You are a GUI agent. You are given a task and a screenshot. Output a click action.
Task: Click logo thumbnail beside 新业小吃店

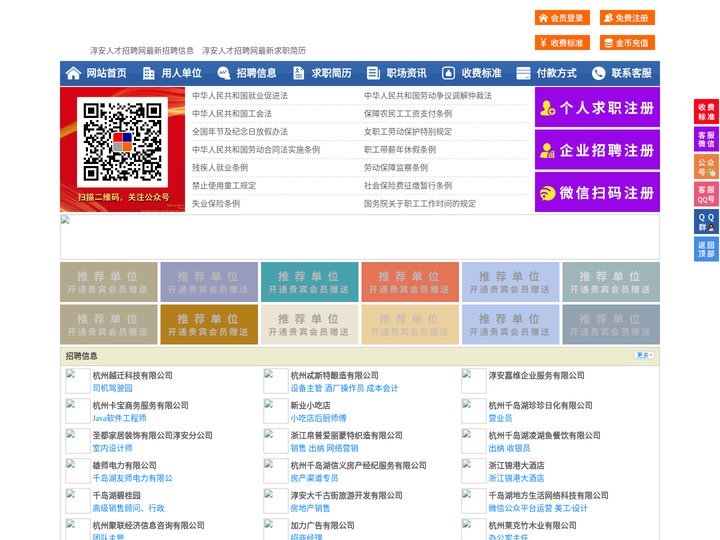click(x=276, y=411)
